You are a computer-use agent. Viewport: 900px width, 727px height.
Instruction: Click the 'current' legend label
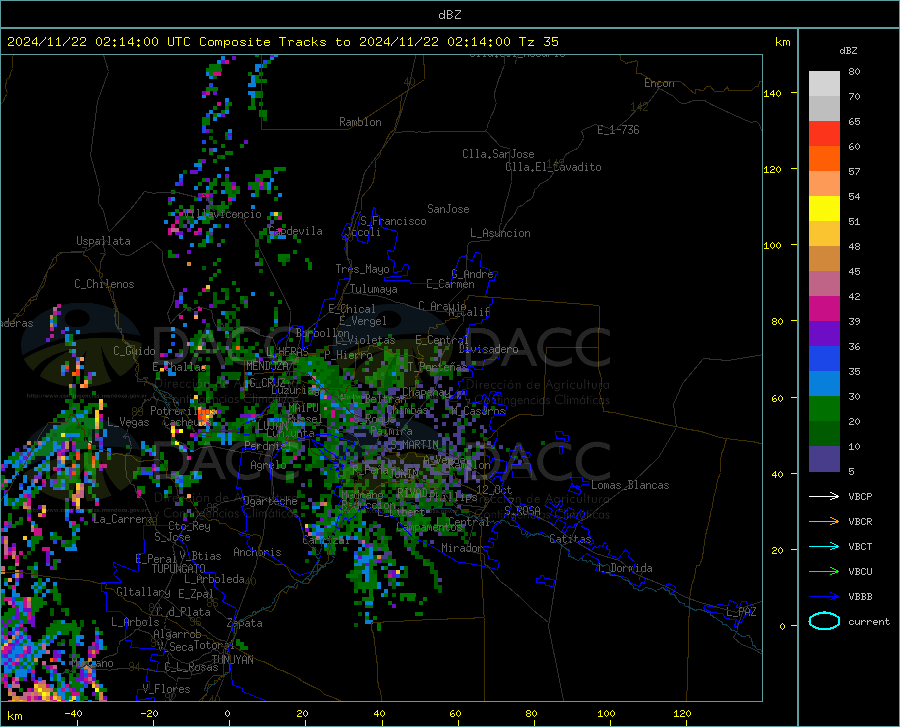point(869,621)
